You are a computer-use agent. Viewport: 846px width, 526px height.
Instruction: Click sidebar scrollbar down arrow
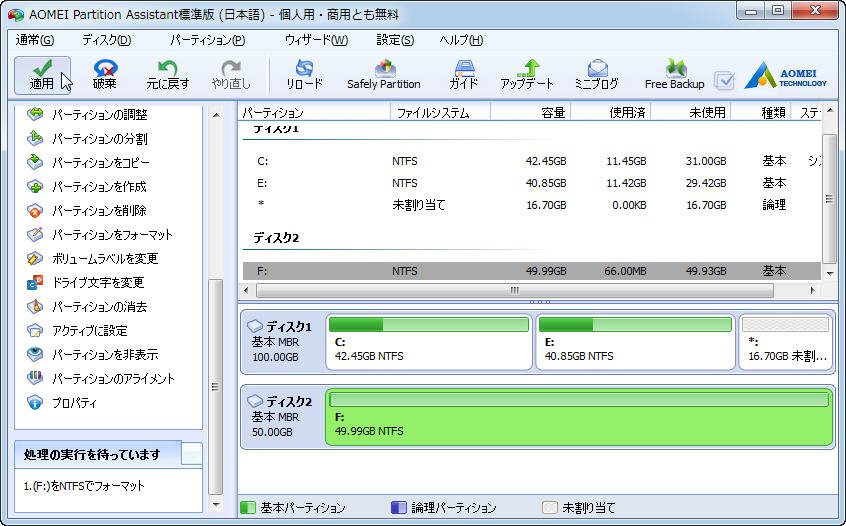point(216,505)
